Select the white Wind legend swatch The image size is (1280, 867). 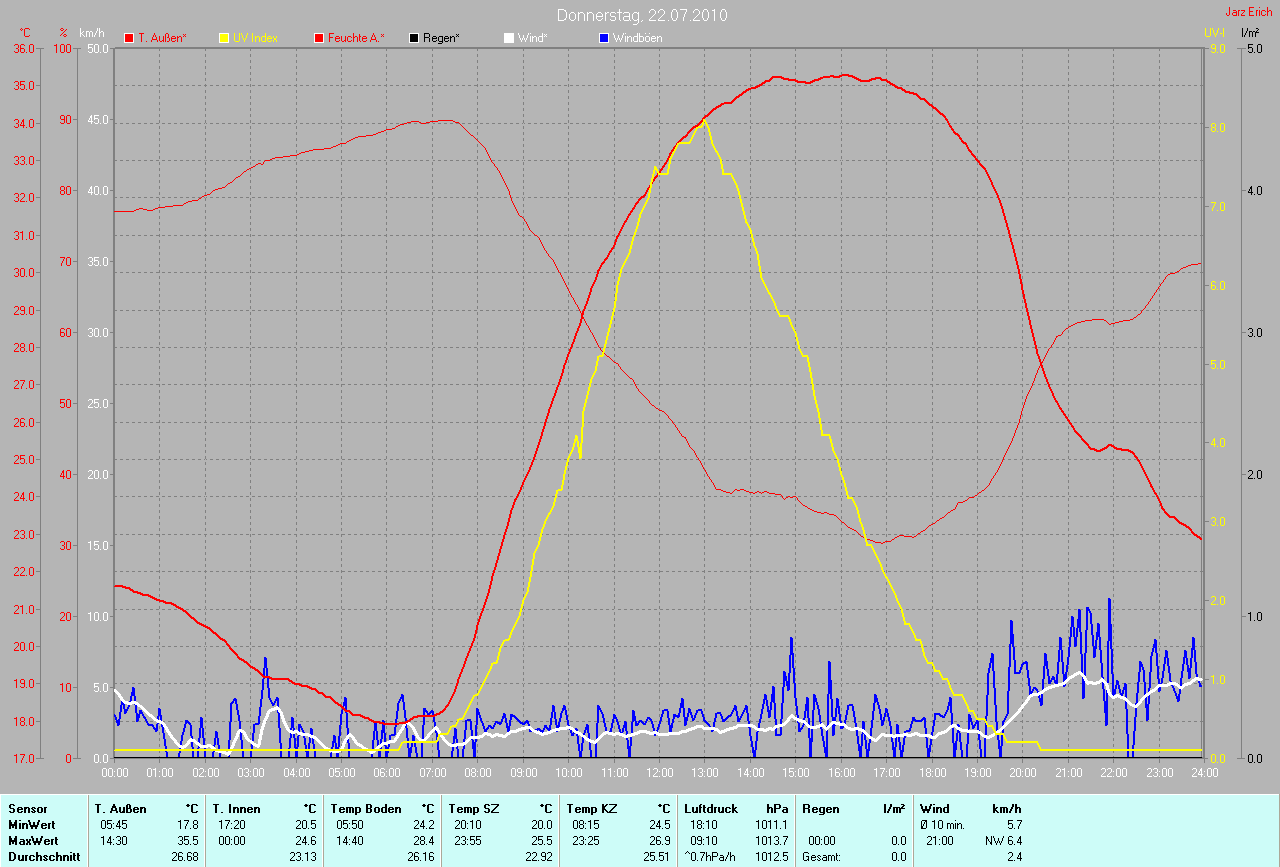[x=508, y=38]
